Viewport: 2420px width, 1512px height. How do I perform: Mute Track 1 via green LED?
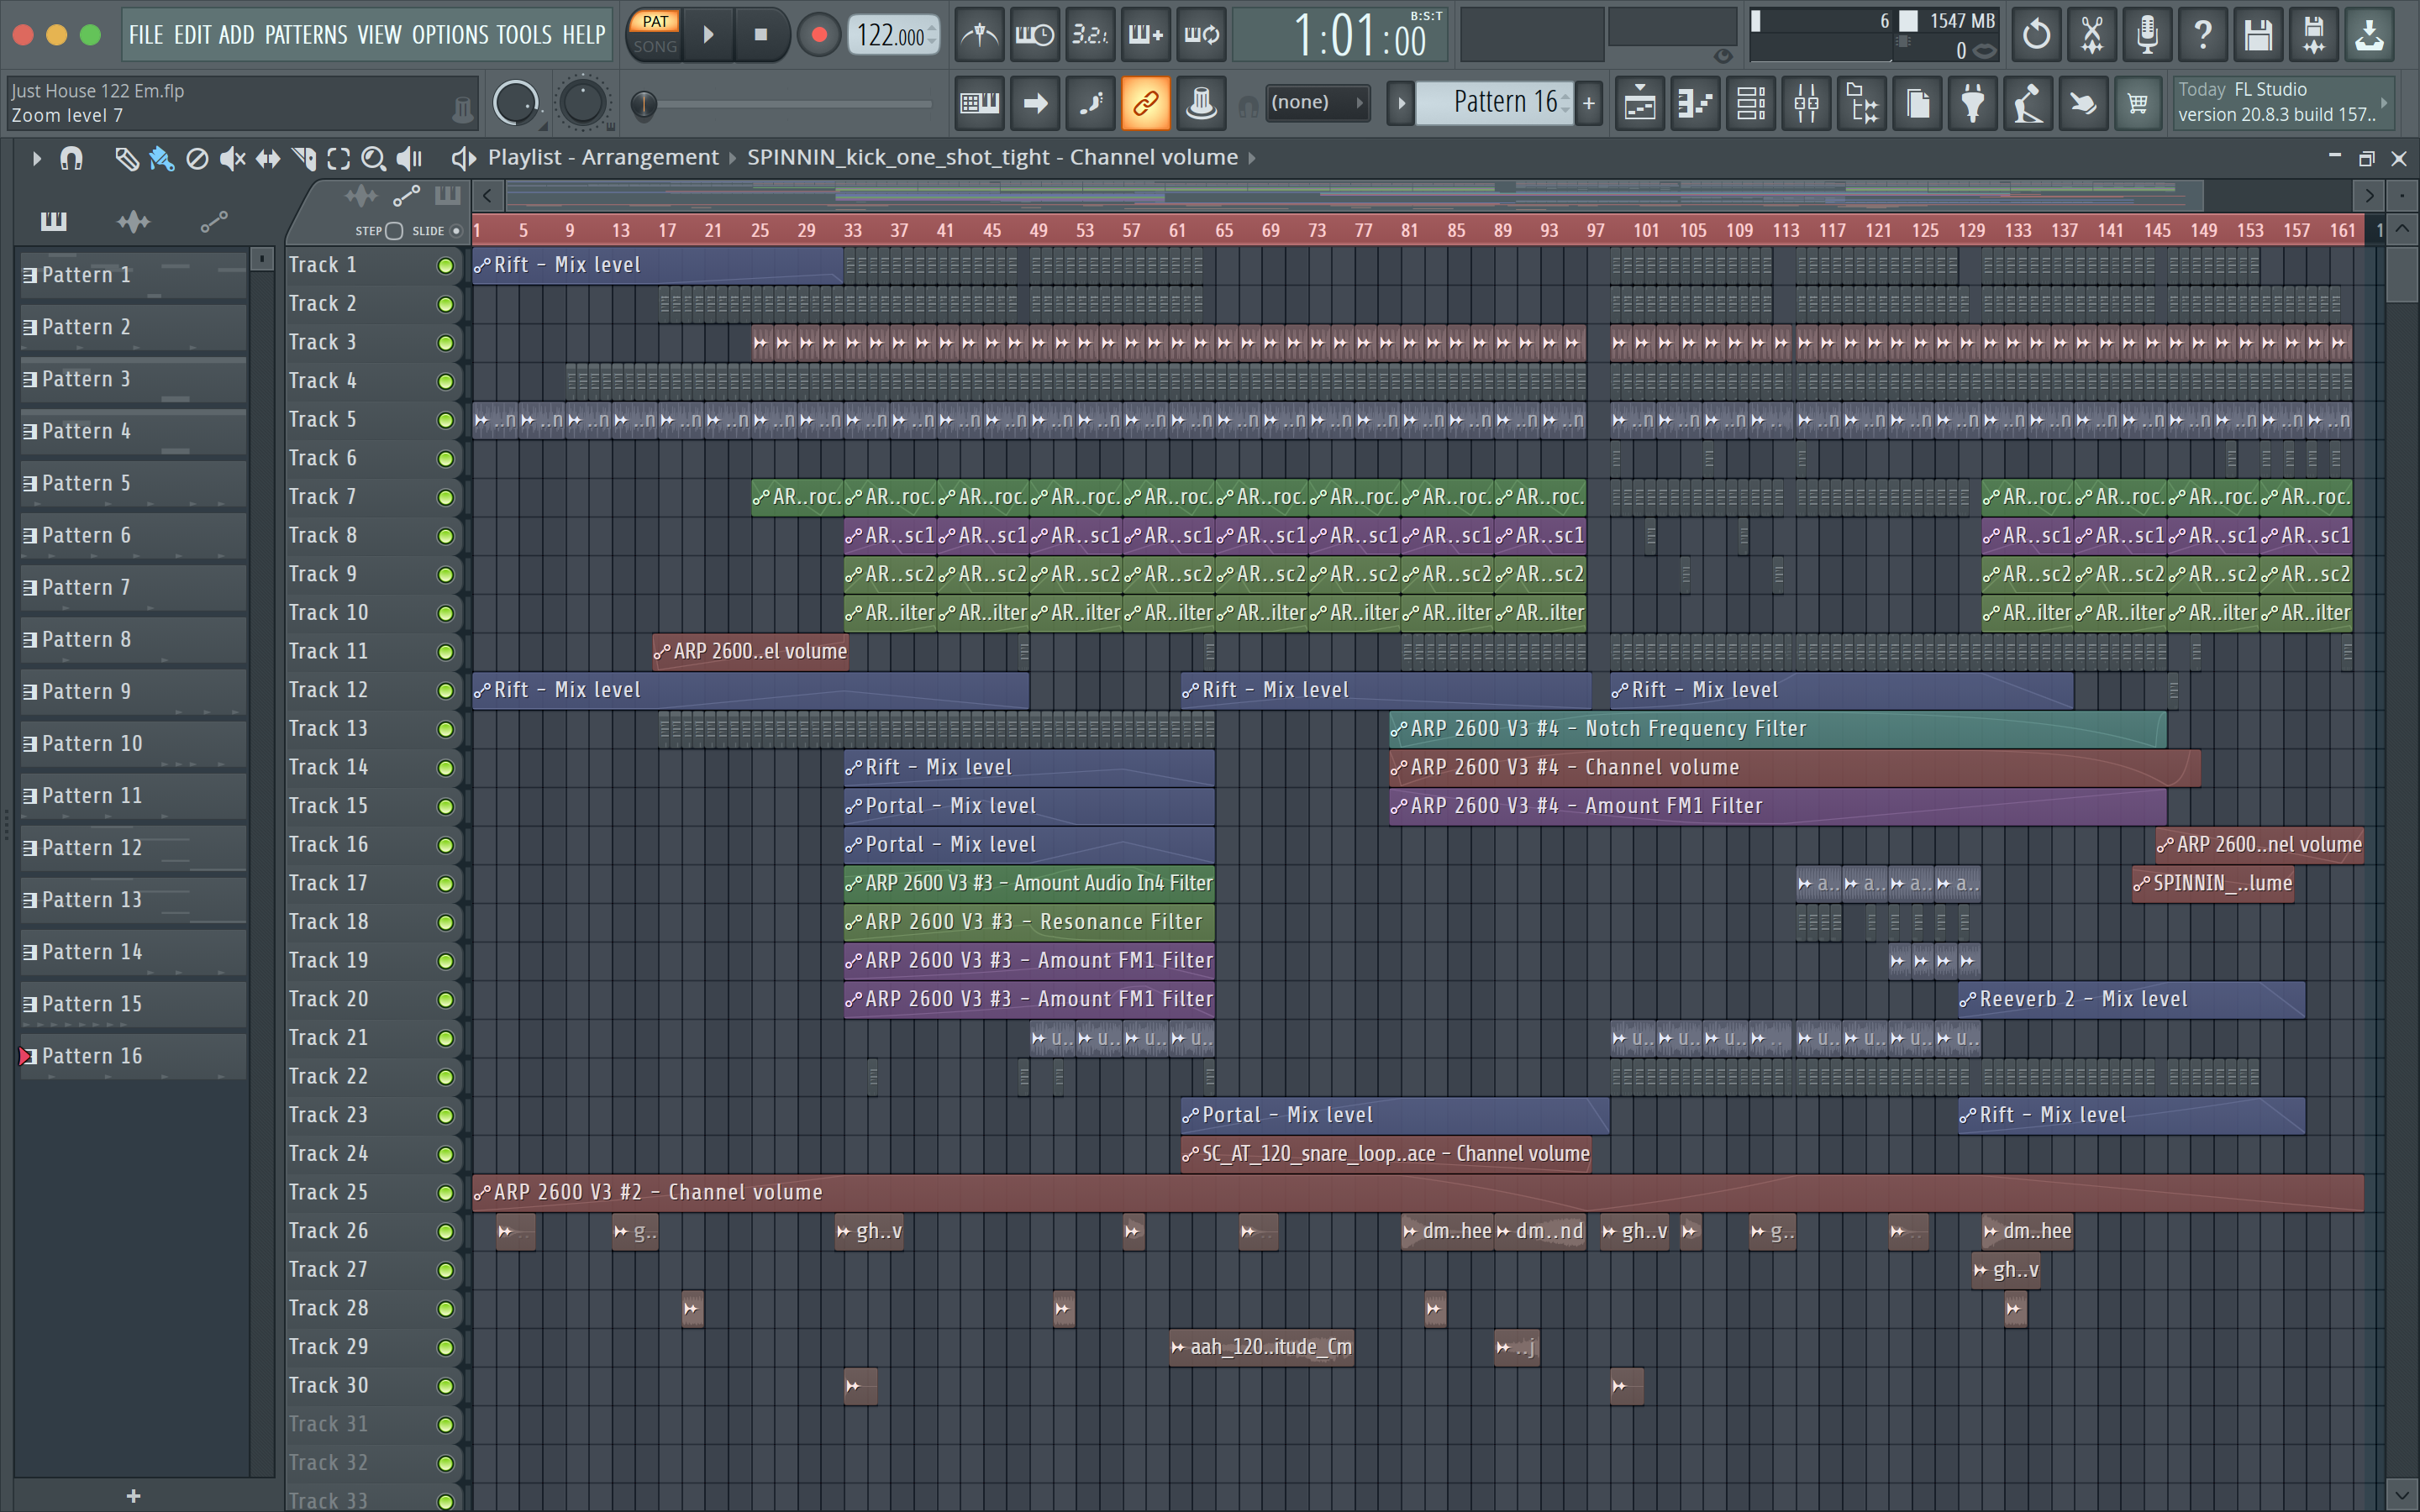point(445,266)
